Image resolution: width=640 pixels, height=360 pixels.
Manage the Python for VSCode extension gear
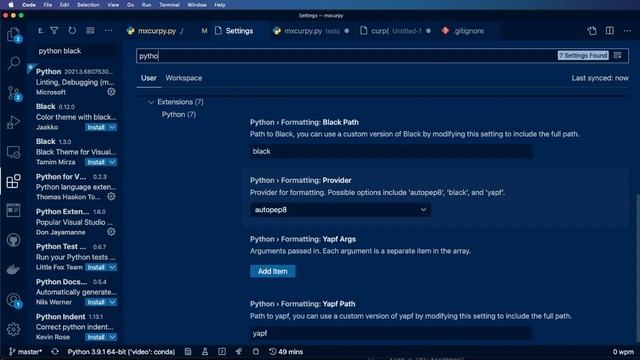pos(111,196)
